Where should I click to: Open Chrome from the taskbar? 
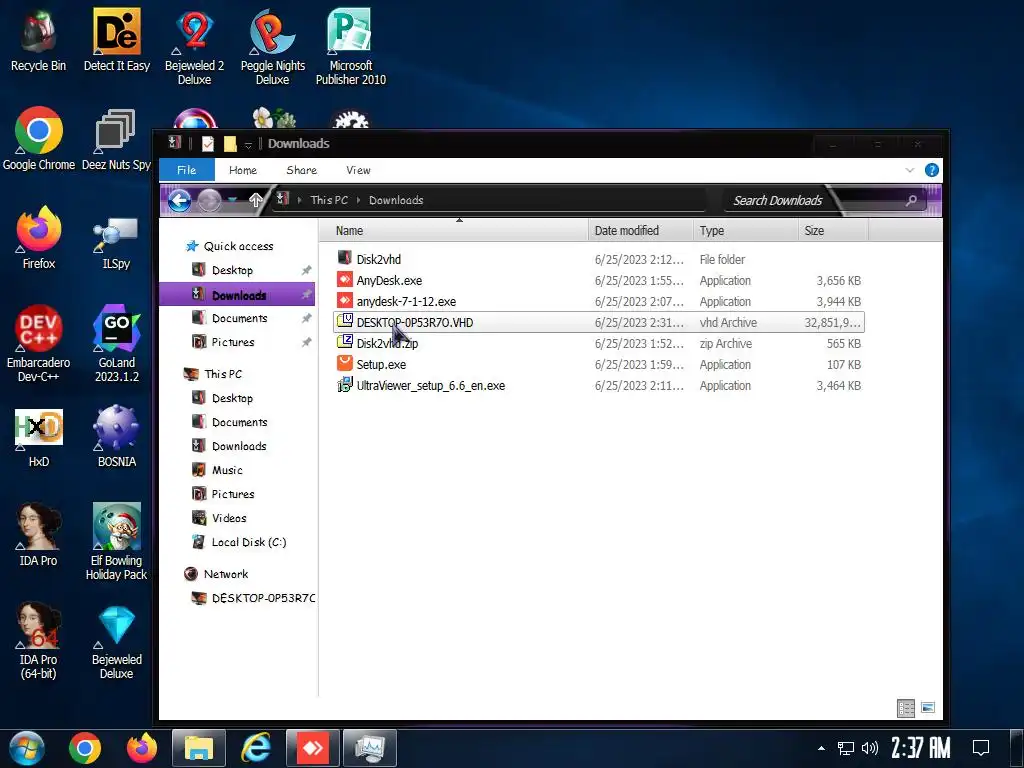(x=85, y=748)
